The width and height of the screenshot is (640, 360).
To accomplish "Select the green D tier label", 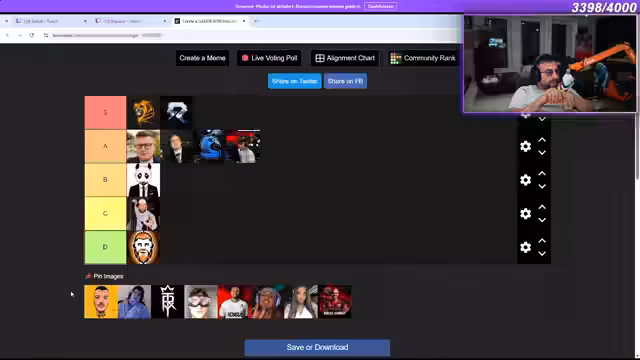I will point(105,247).
